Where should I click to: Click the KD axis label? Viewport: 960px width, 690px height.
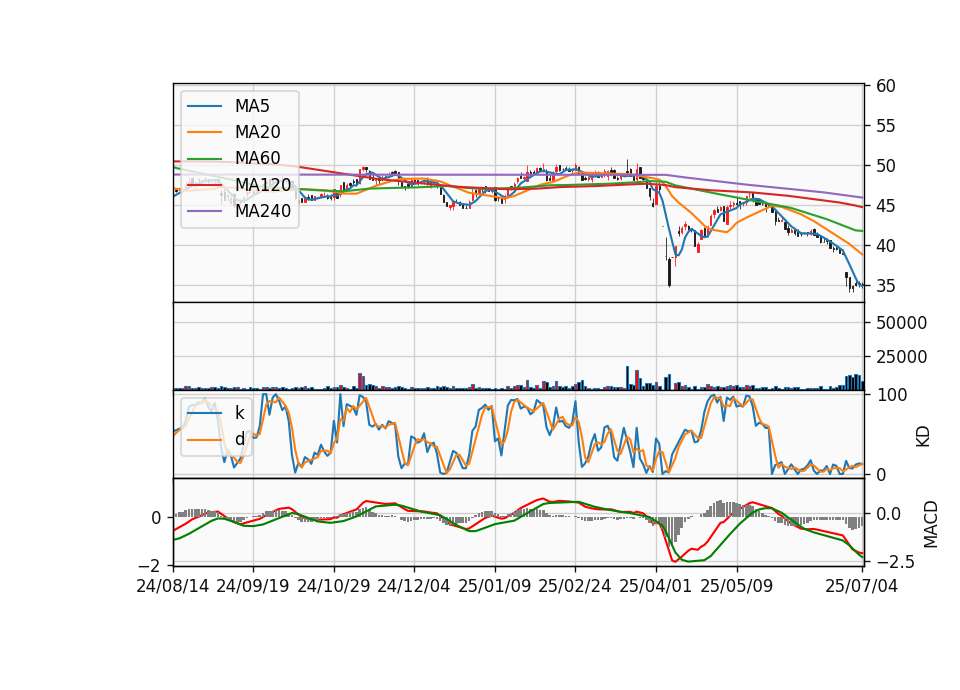[x=923, y=436]
